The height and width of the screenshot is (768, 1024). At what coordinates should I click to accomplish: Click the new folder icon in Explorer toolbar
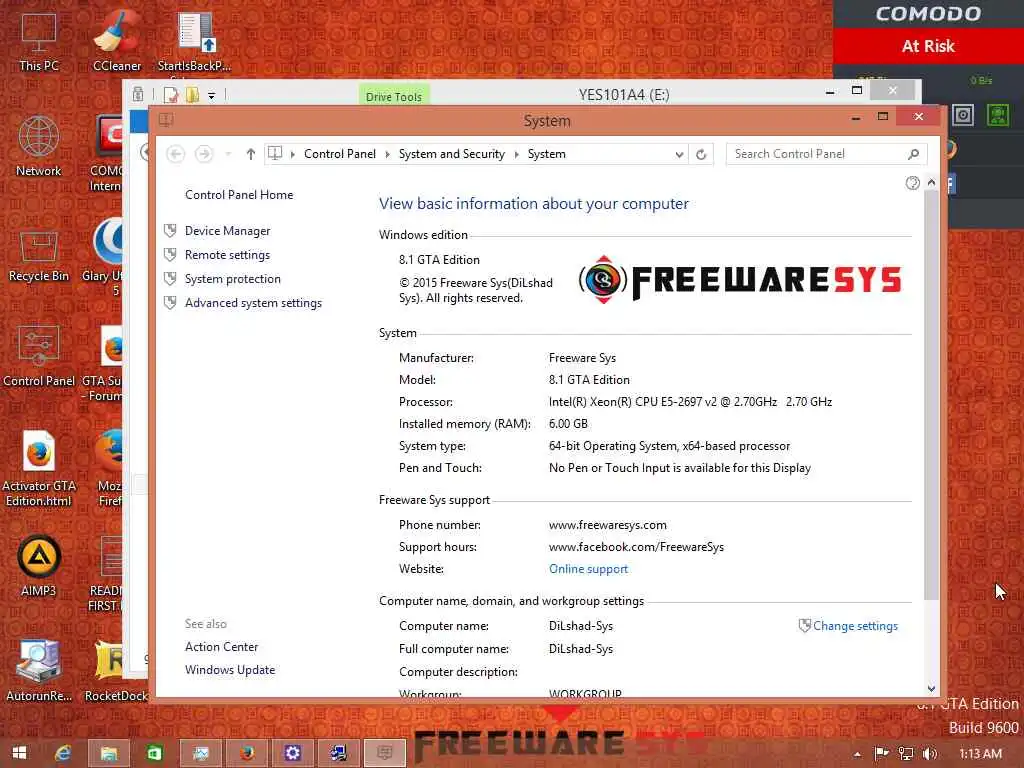(192, 95)
